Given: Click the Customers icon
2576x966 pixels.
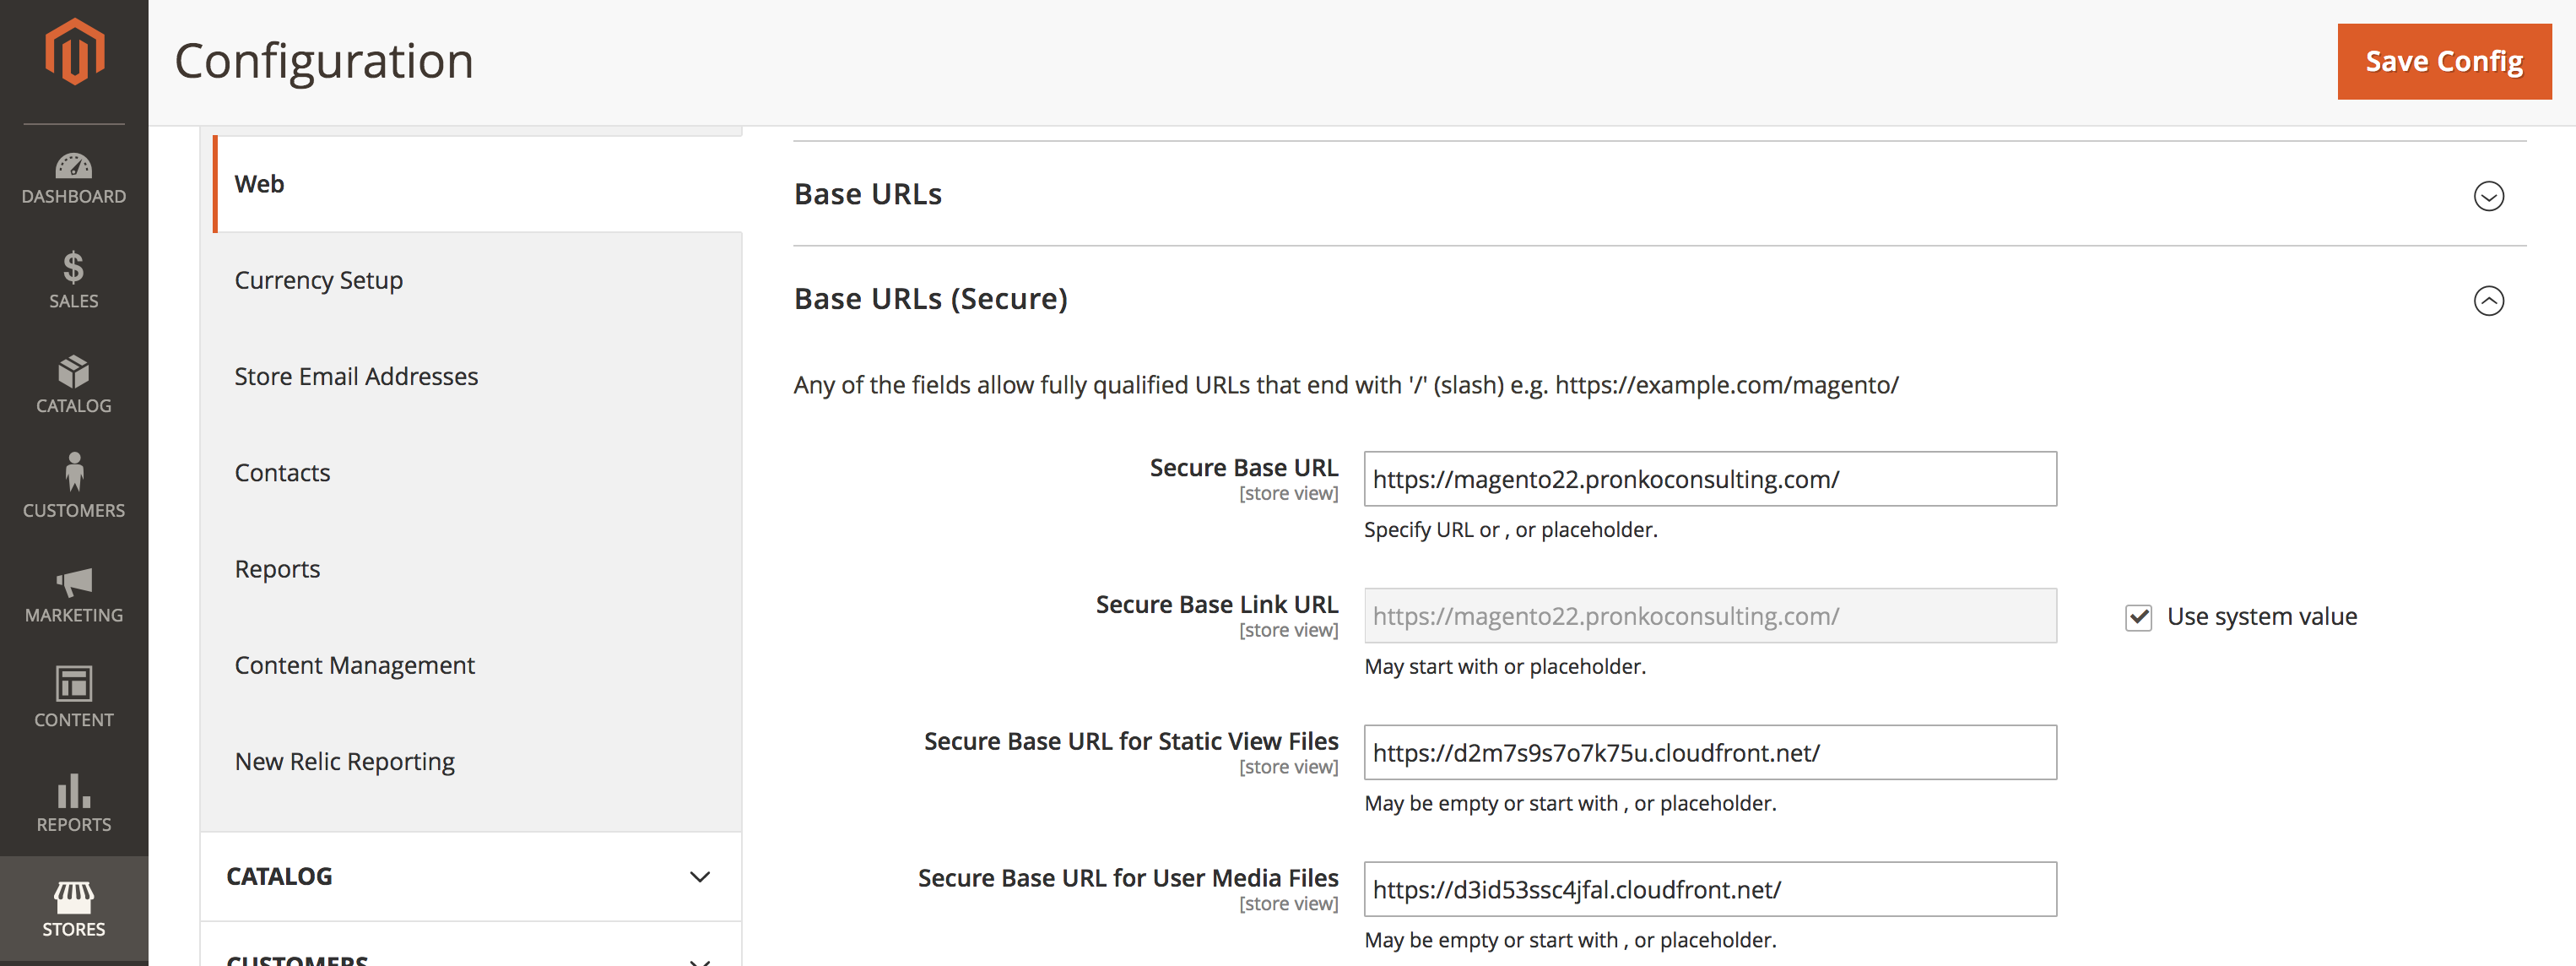Looking at the screenshot, I should [x=73, y=485].
